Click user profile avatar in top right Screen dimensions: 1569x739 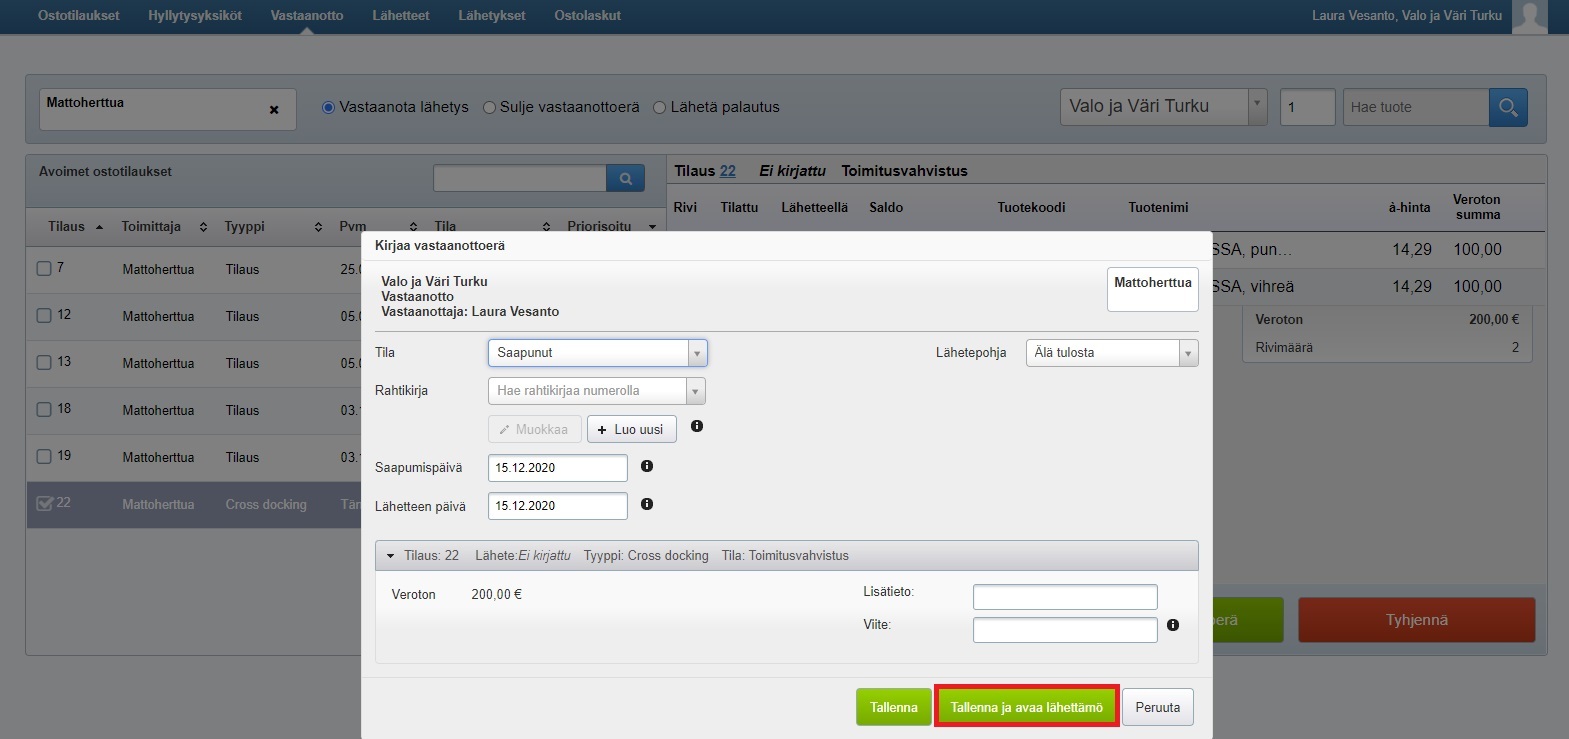1529,17
